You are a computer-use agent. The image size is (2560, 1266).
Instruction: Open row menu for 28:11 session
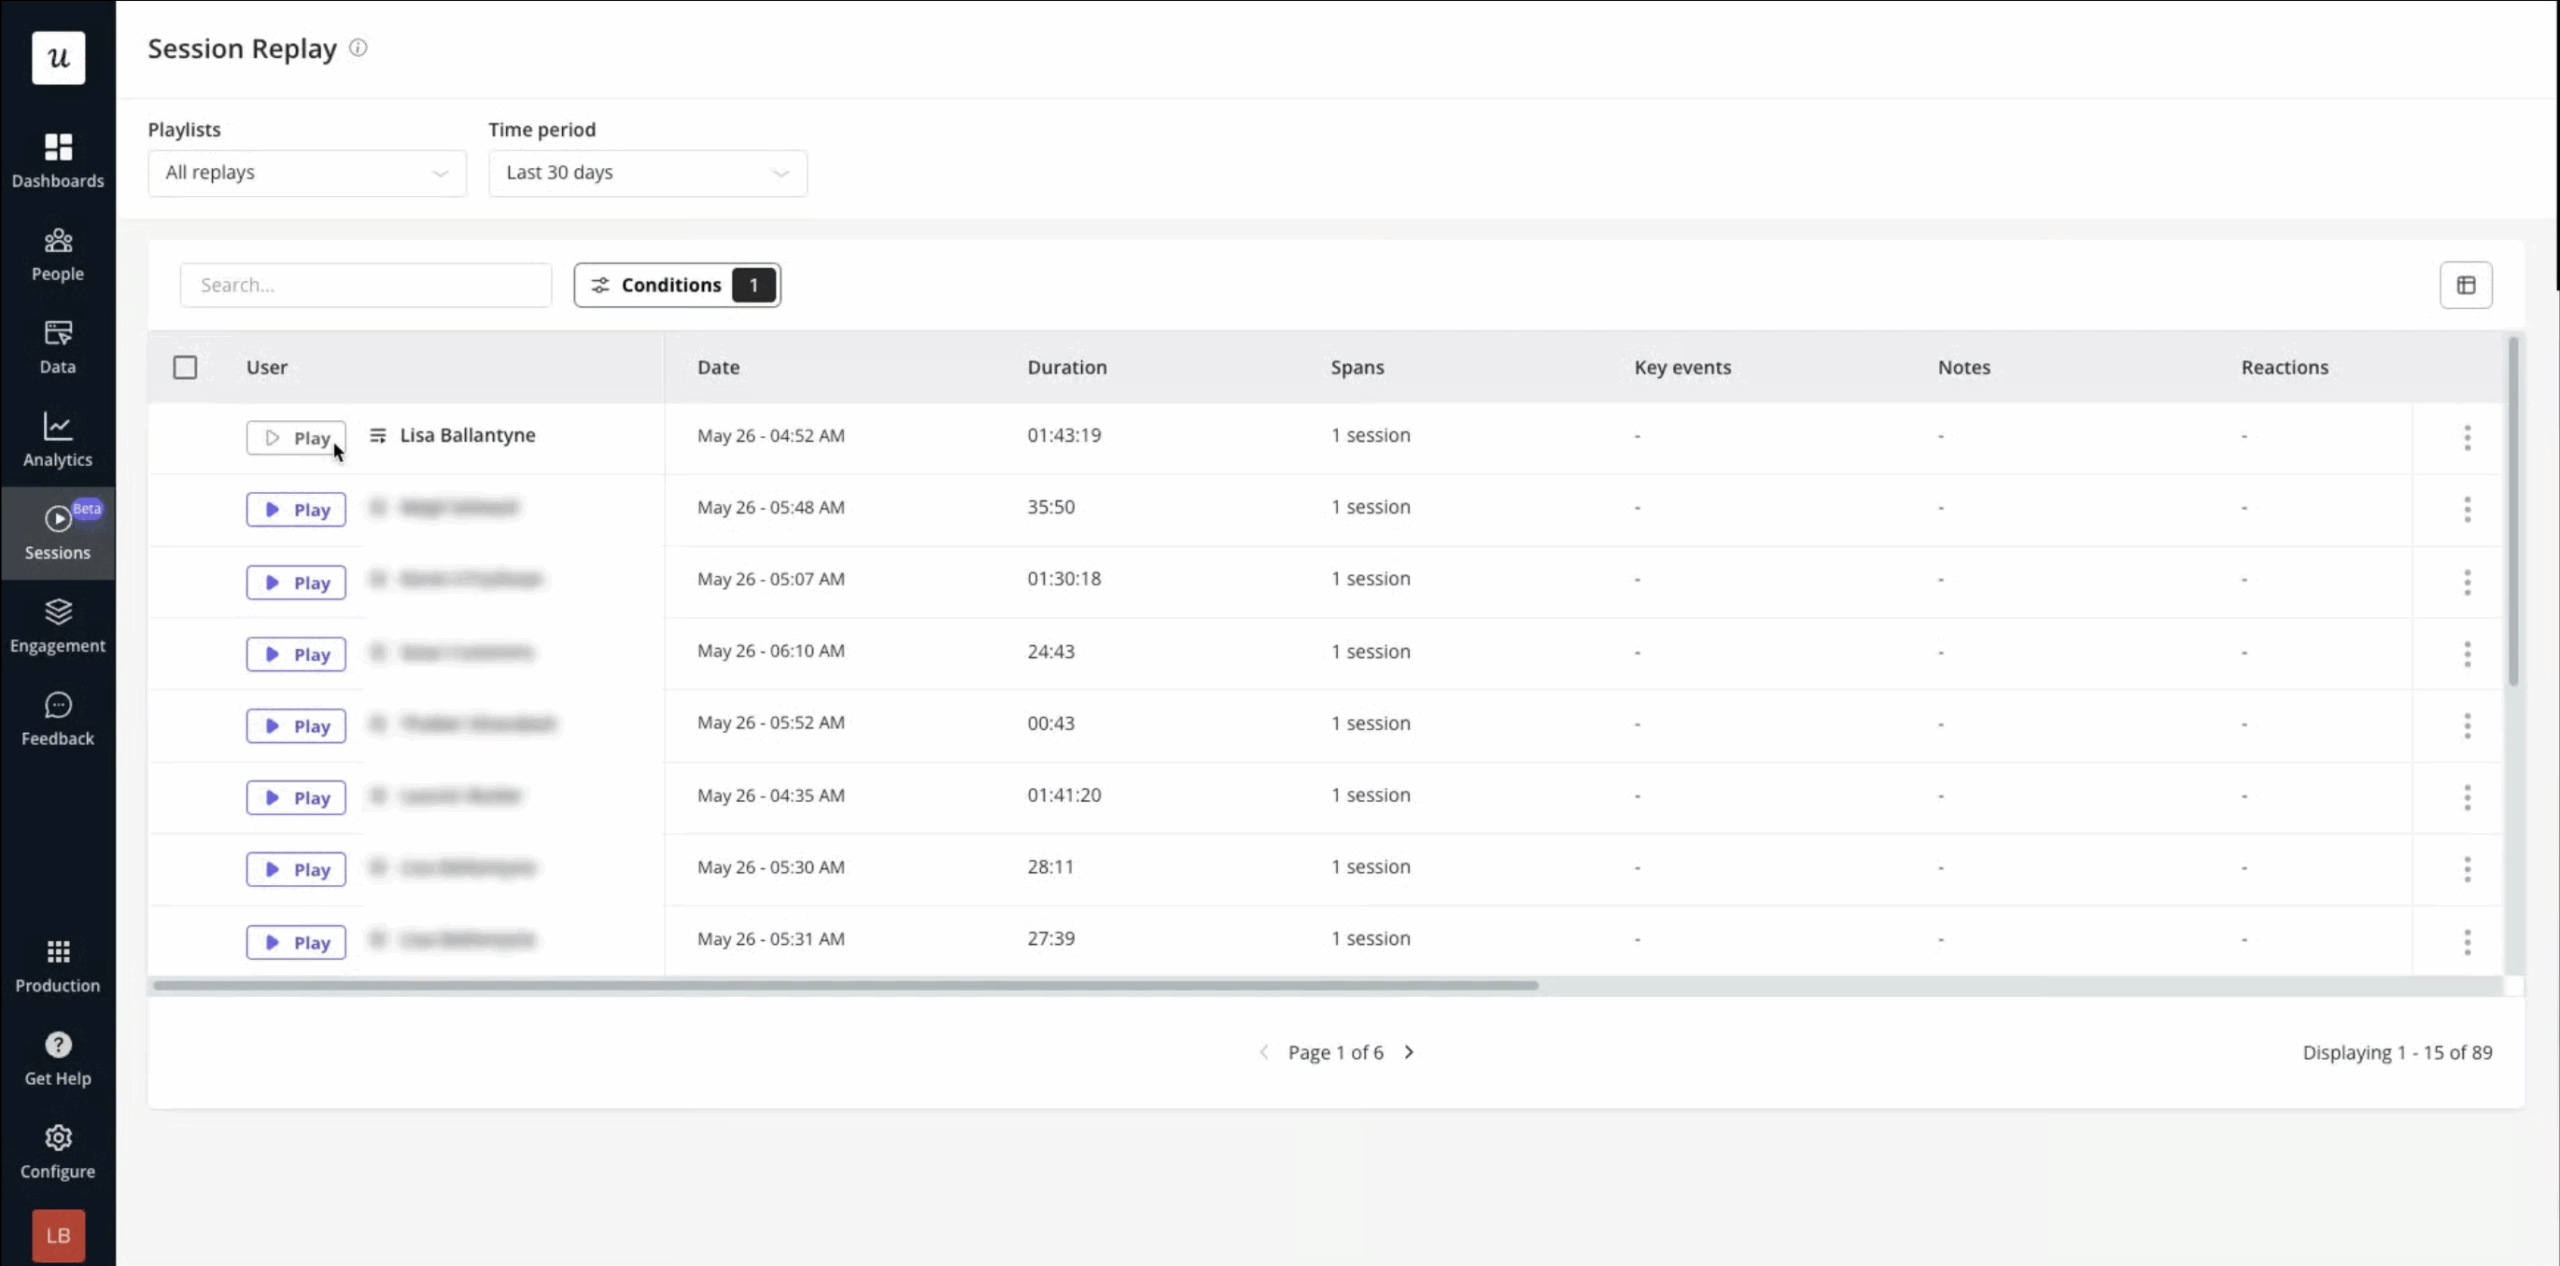coord(2467,869)
